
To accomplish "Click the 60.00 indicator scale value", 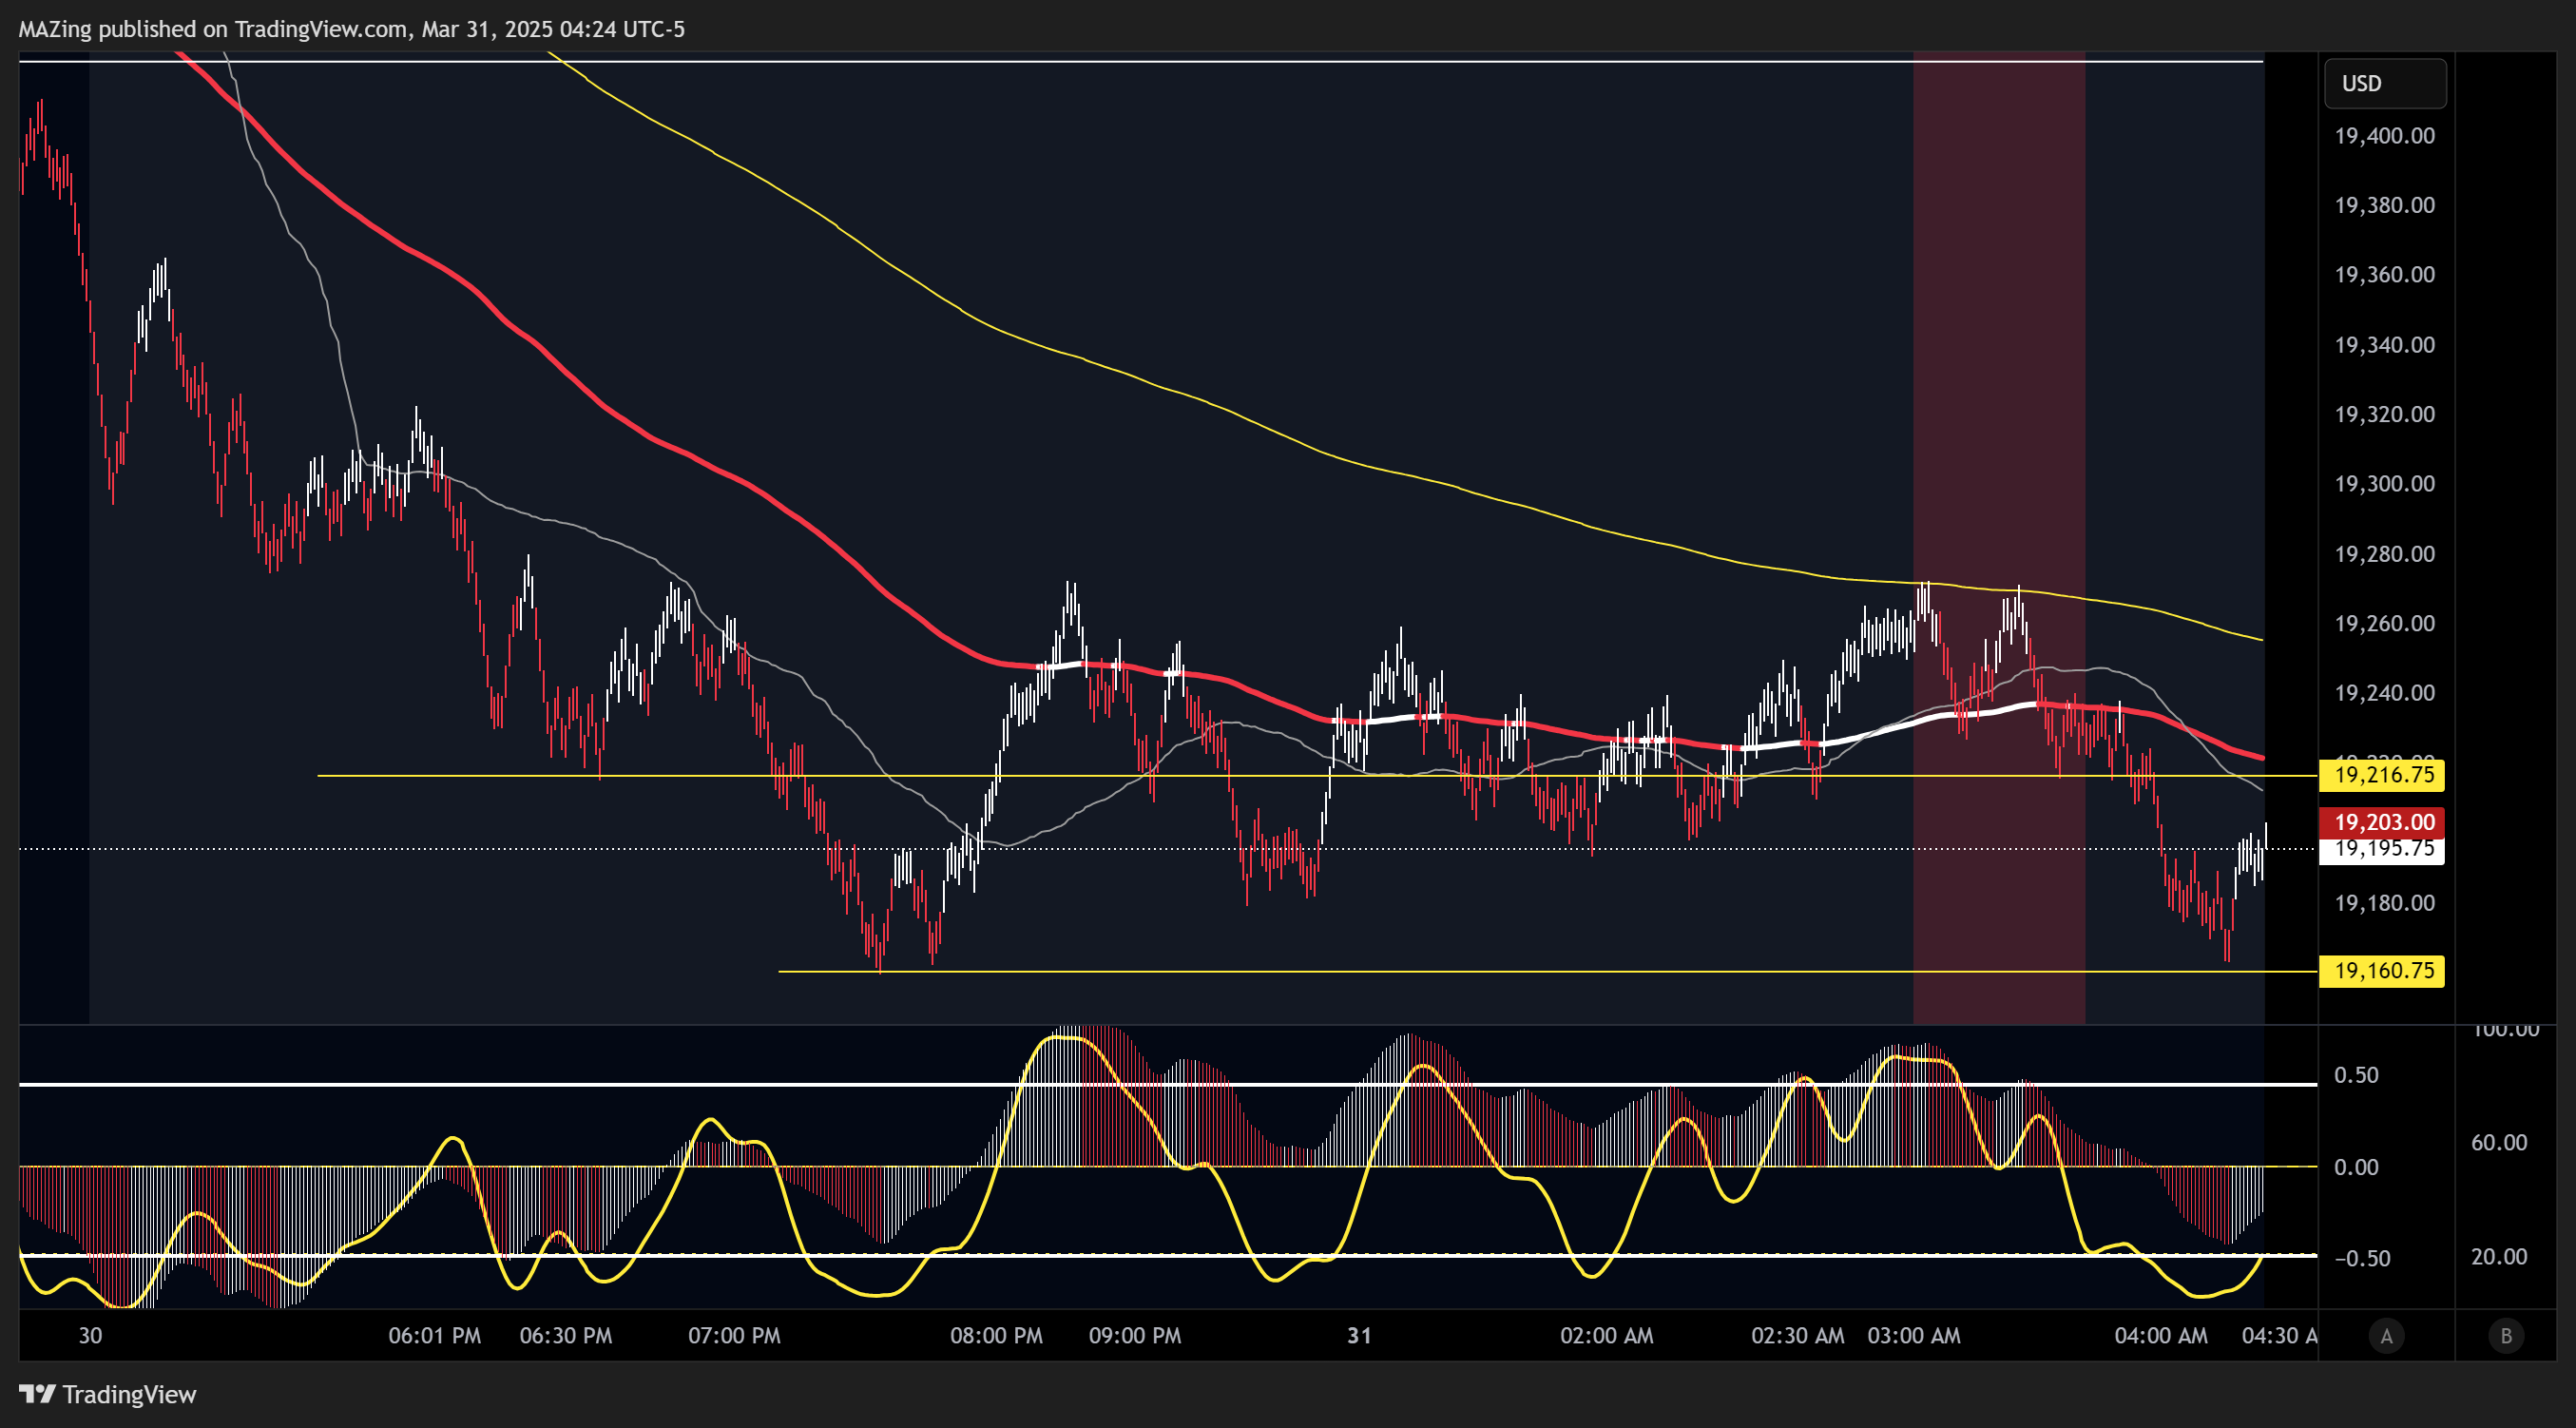I will click(2499, 1143).
